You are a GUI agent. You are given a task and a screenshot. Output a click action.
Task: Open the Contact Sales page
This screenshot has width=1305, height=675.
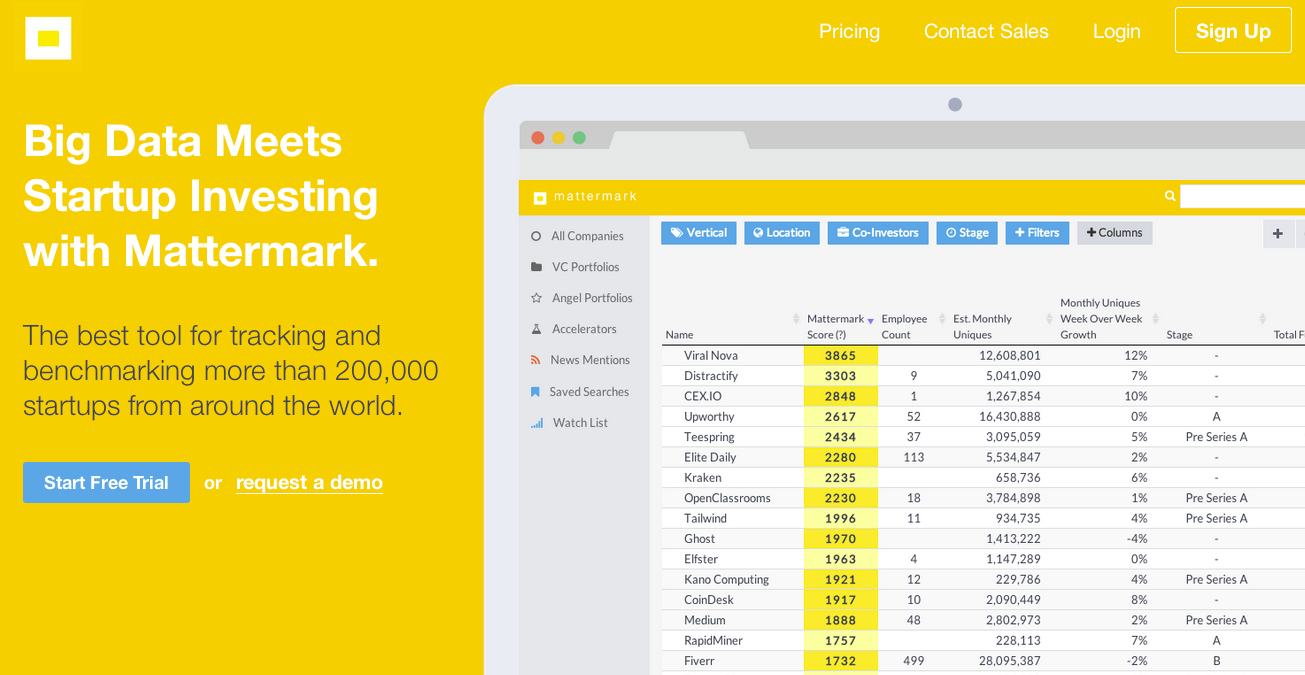click(x=986, y=31)
